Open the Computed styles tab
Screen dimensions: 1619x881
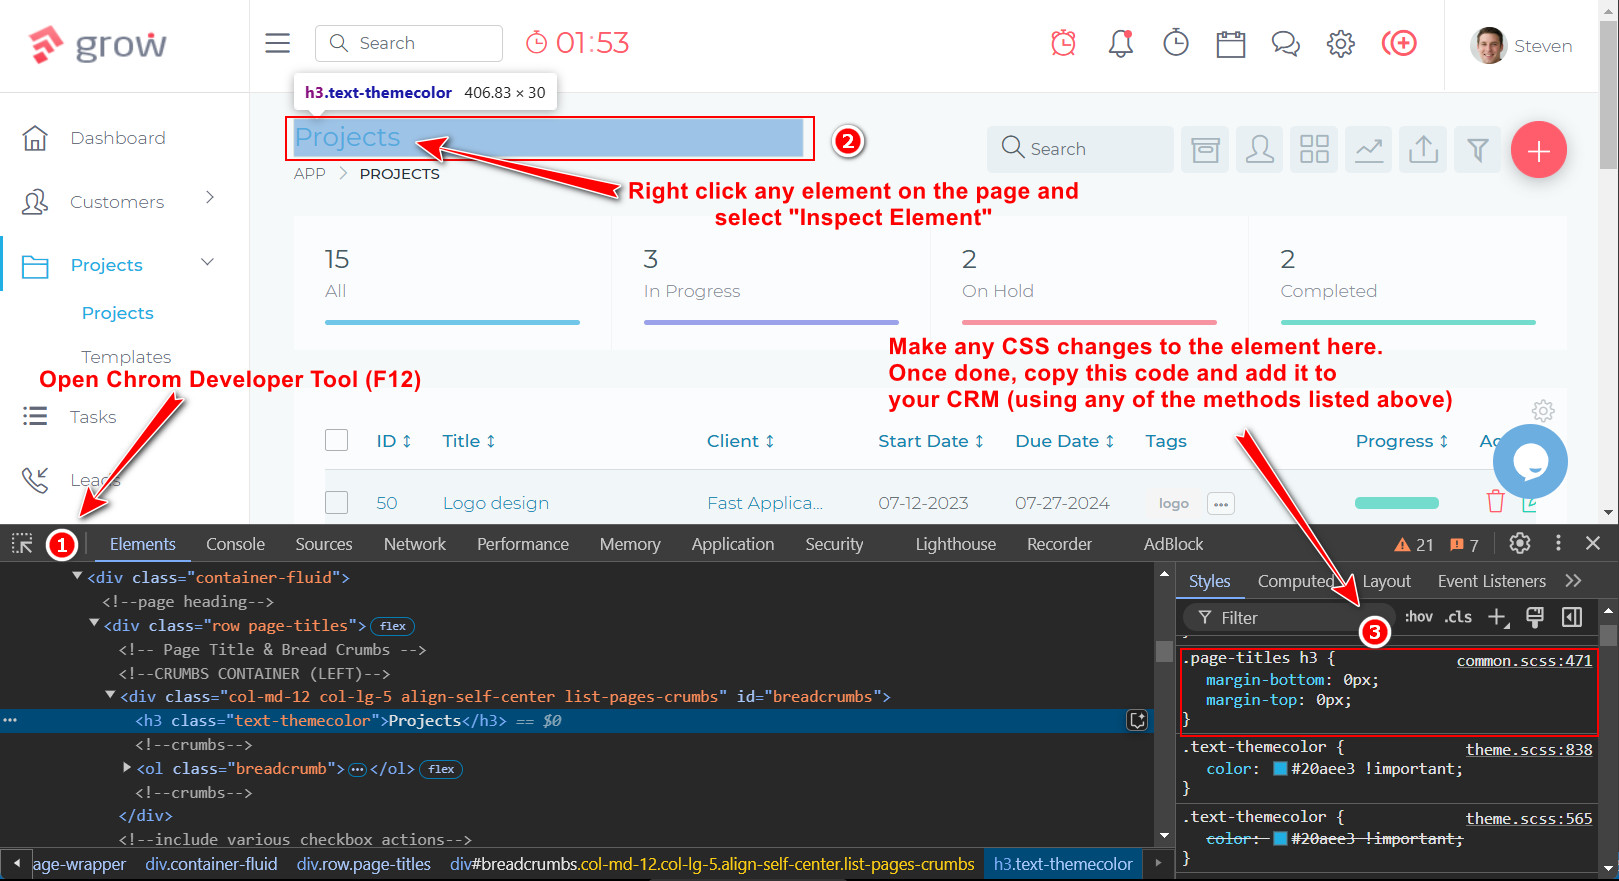pos(1295,581)
